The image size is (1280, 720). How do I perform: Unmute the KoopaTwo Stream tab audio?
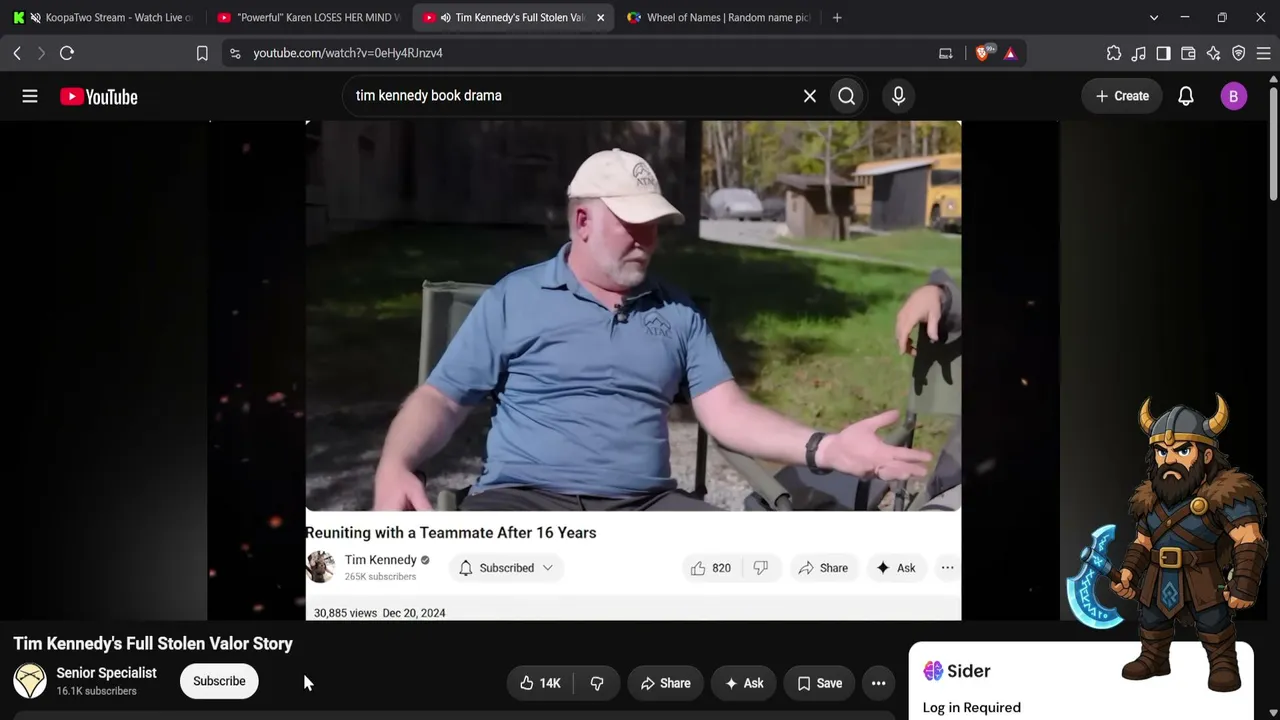pos(35,17)
